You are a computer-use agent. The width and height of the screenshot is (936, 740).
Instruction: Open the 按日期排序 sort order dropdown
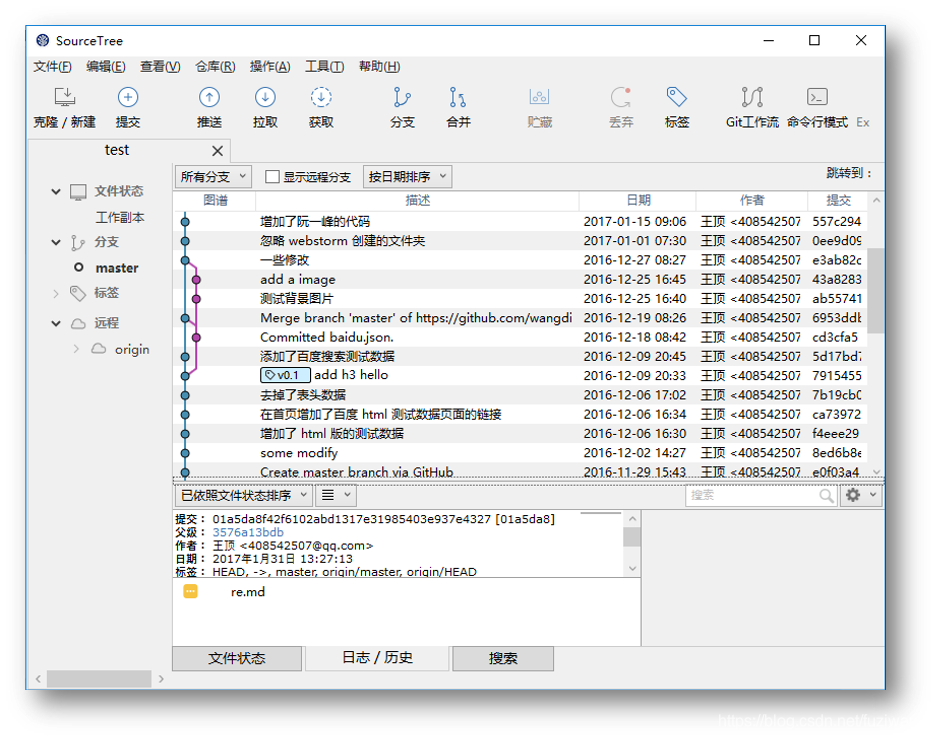[407, 177]
